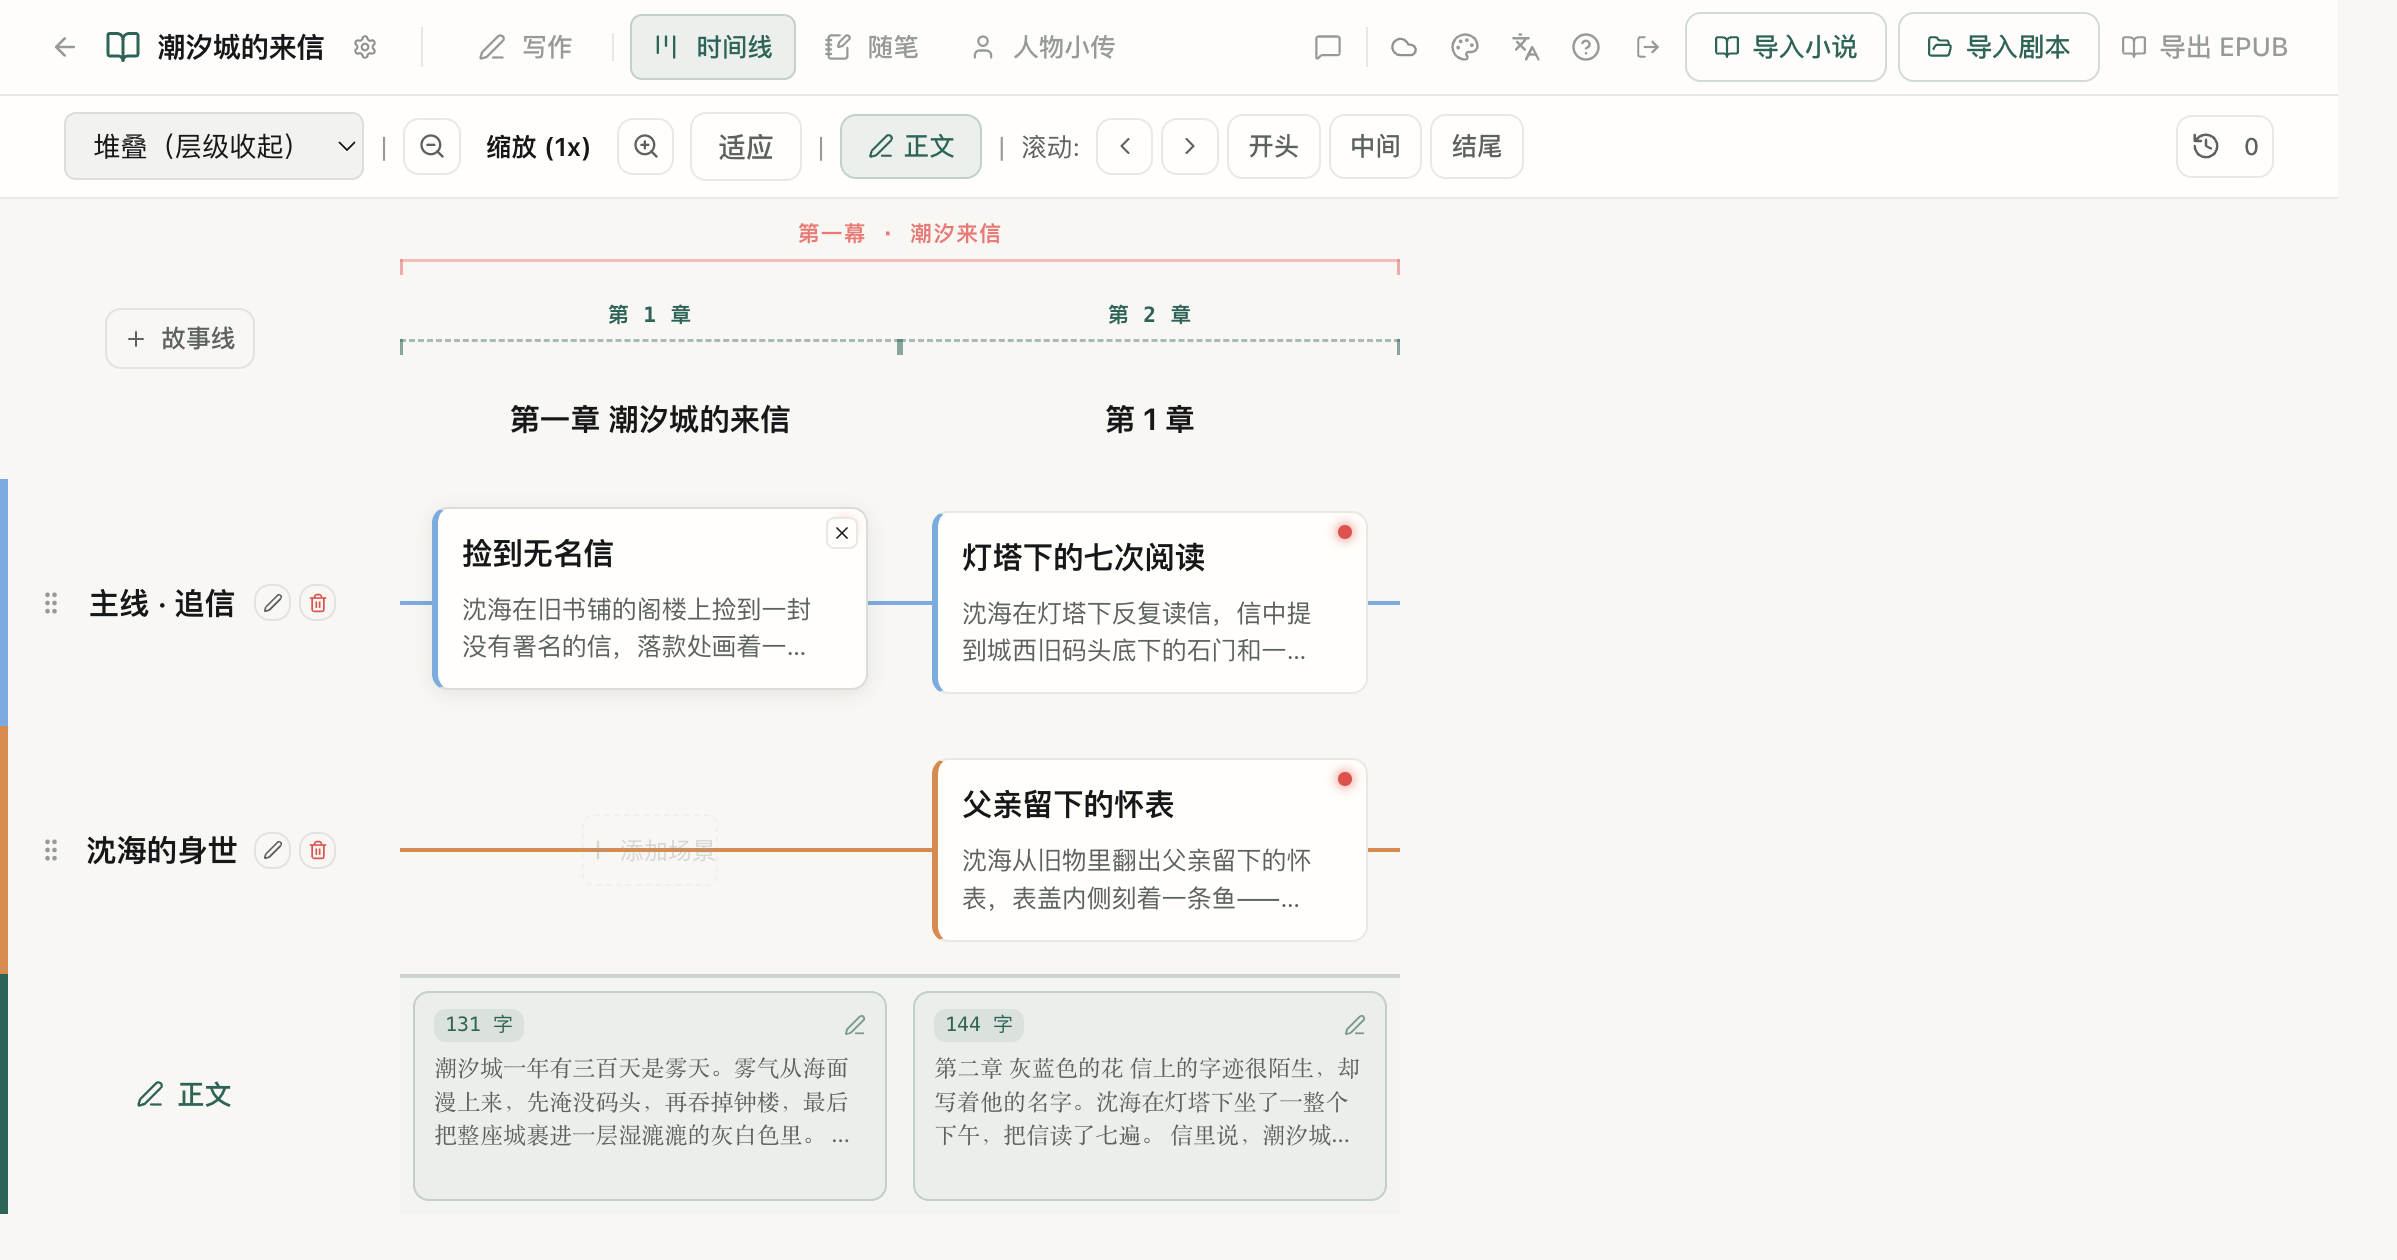Open the language translate icon

(1525, 47)
